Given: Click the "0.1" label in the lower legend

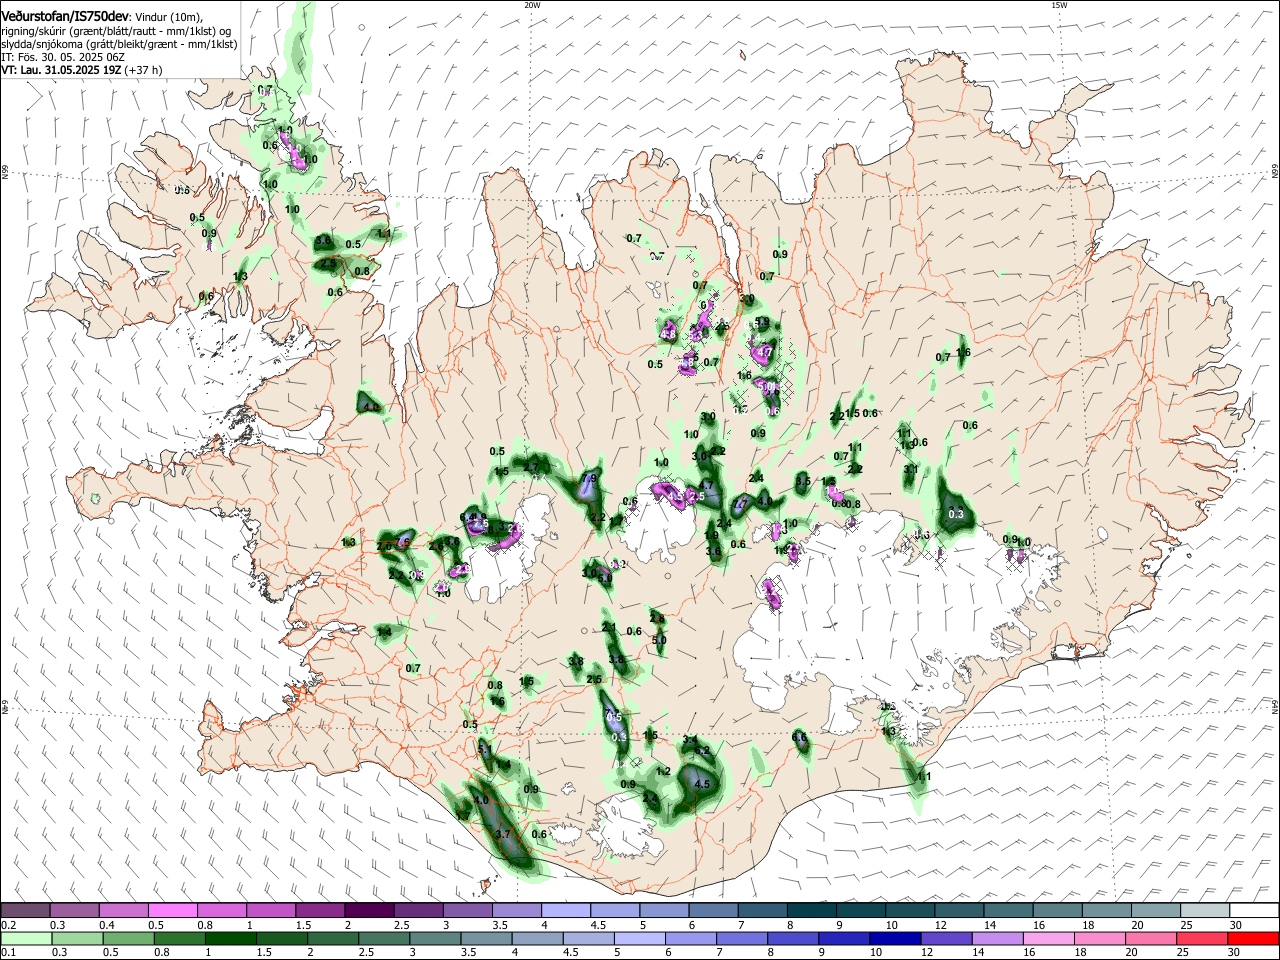Looking at the screenshot, I should [x=8, y=952].
